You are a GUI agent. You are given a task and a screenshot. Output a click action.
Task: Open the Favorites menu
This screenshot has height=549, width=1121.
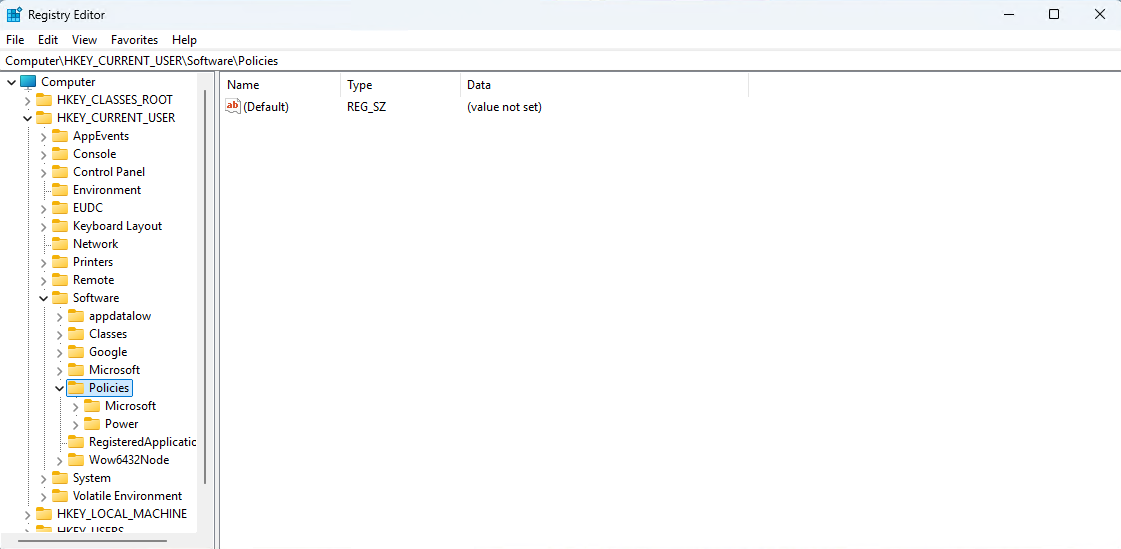[x=134, y=40]
